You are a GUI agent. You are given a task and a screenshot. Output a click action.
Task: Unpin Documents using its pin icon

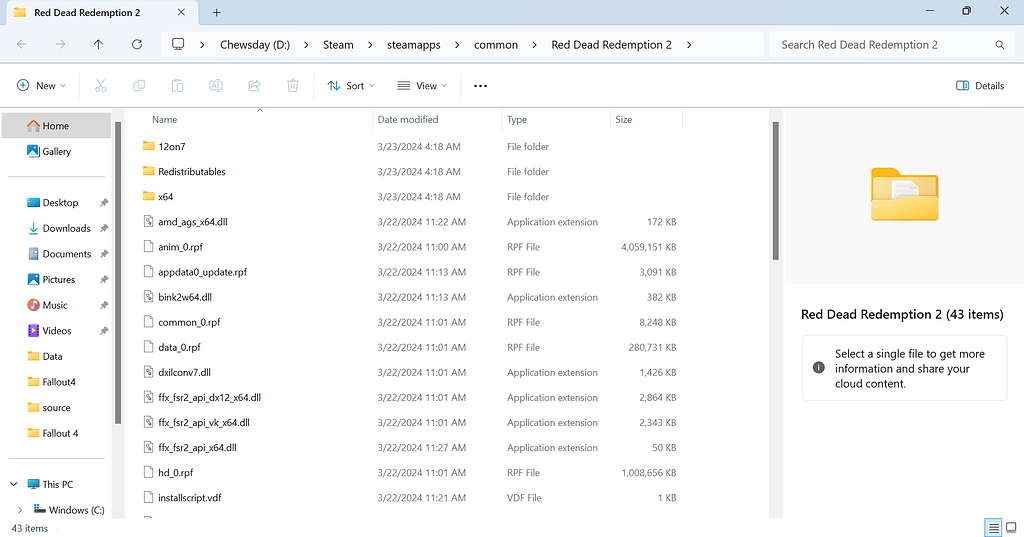click(104, 253)
